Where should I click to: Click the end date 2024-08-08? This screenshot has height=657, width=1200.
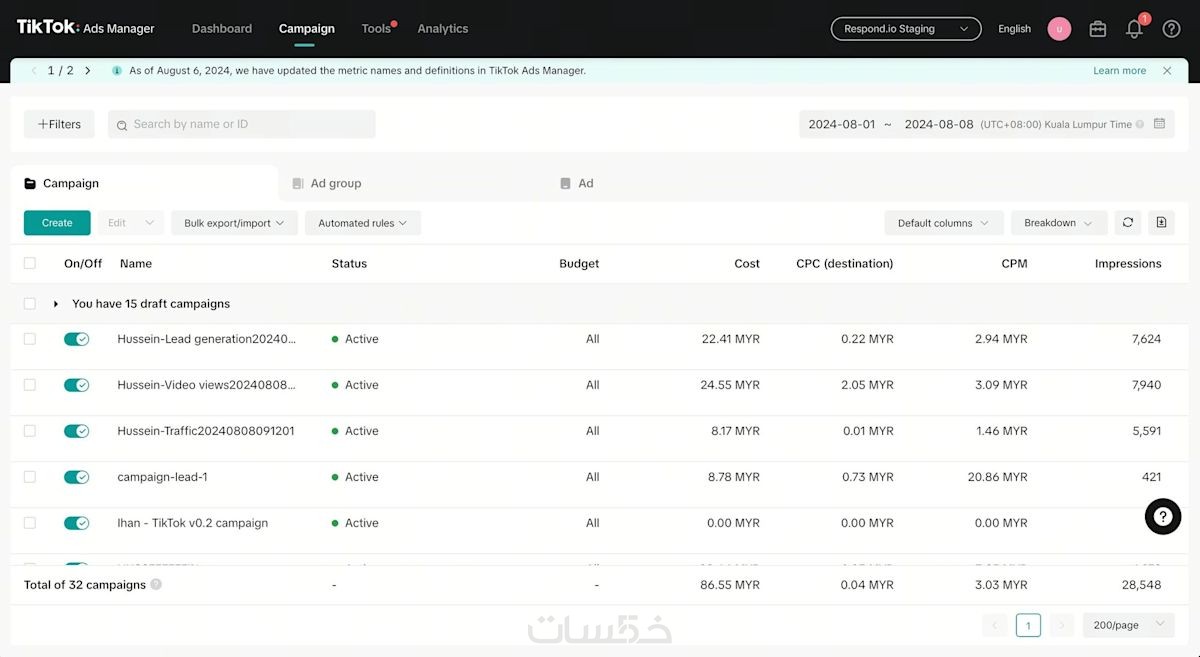pos(938,124)
